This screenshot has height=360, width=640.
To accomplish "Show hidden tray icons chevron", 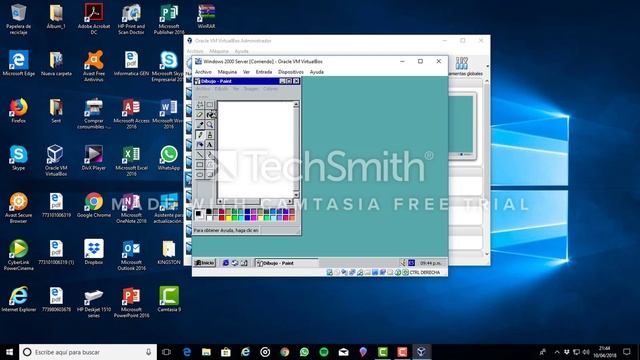I will [557, 352].
